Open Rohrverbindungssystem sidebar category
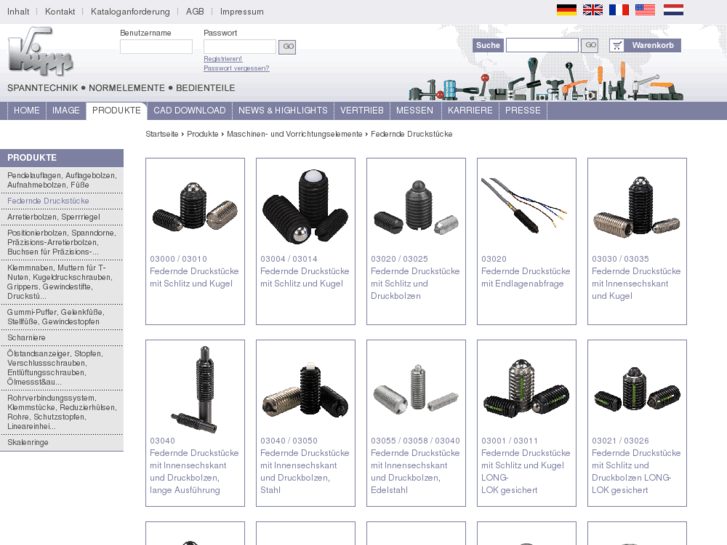The image size is (727, 545). [62, 412]
